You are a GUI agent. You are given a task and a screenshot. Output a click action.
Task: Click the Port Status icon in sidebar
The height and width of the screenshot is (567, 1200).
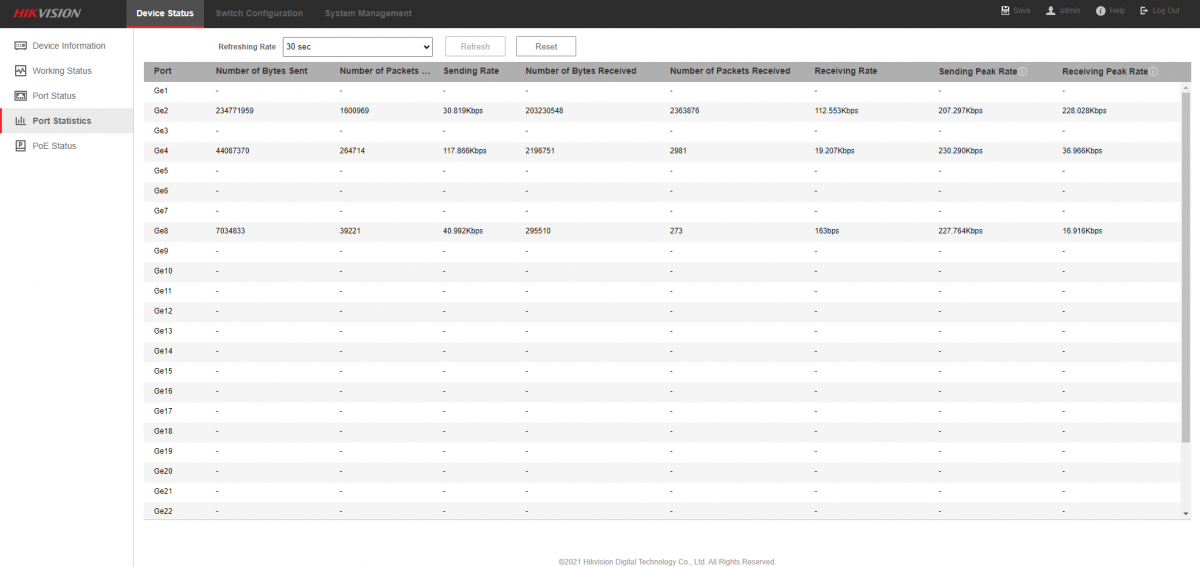[21, 96]
